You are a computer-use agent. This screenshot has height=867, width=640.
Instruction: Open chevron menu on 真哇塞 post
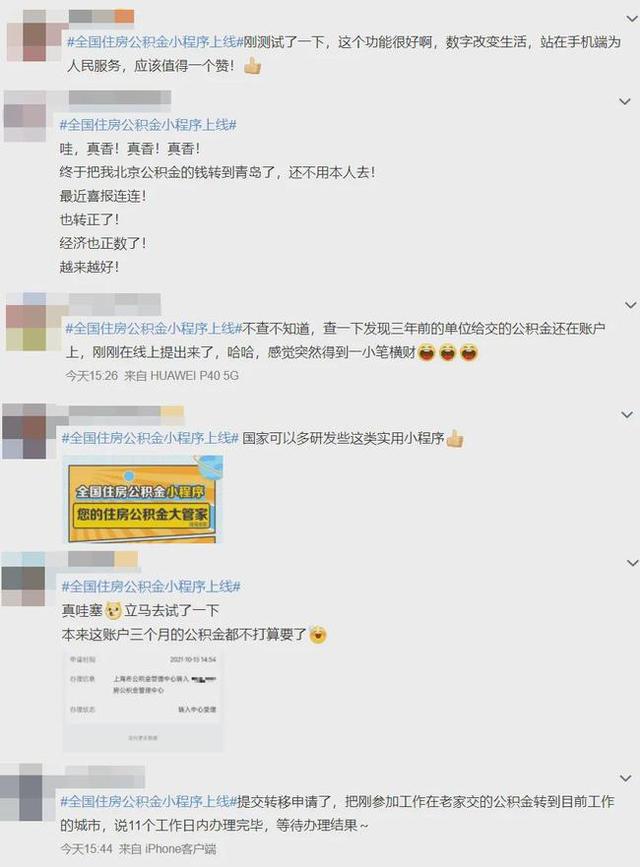[632, 563]
